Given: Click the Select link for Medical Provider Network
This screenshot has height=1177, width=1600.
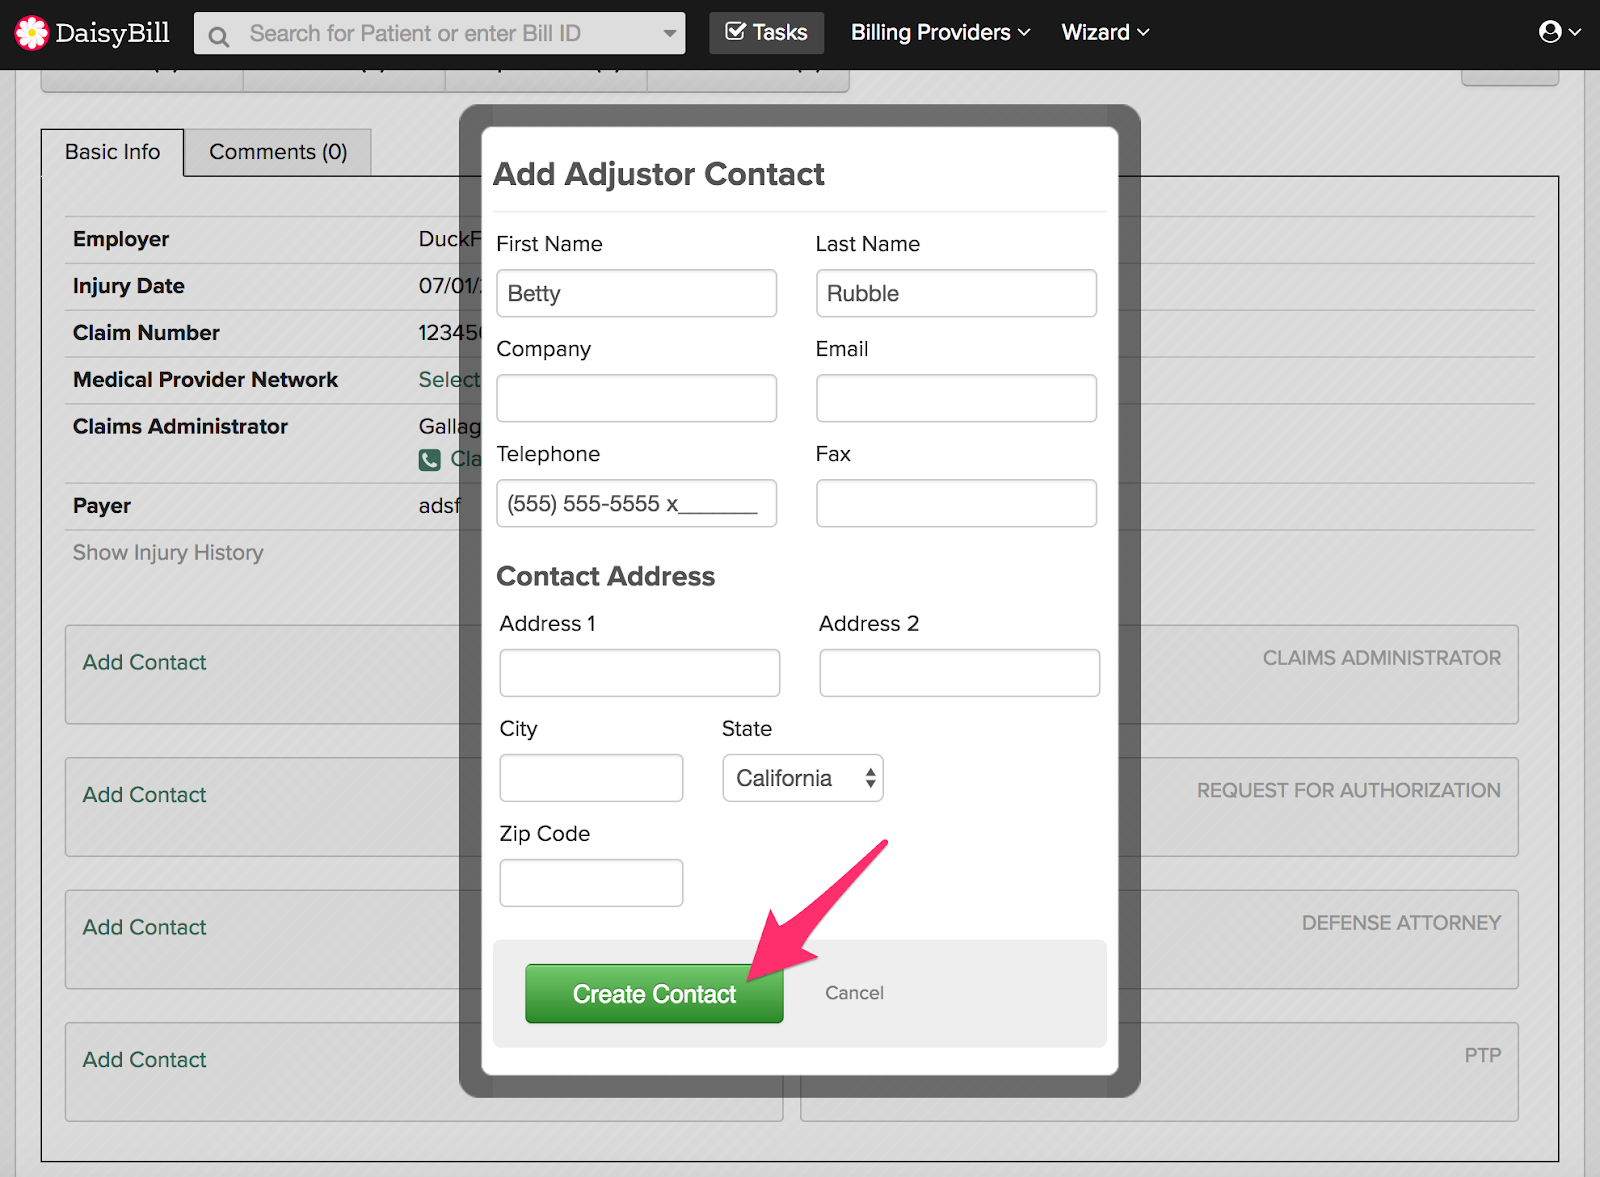Looking at the screenshot, I should pyautogui.click(x=449, y=380).
